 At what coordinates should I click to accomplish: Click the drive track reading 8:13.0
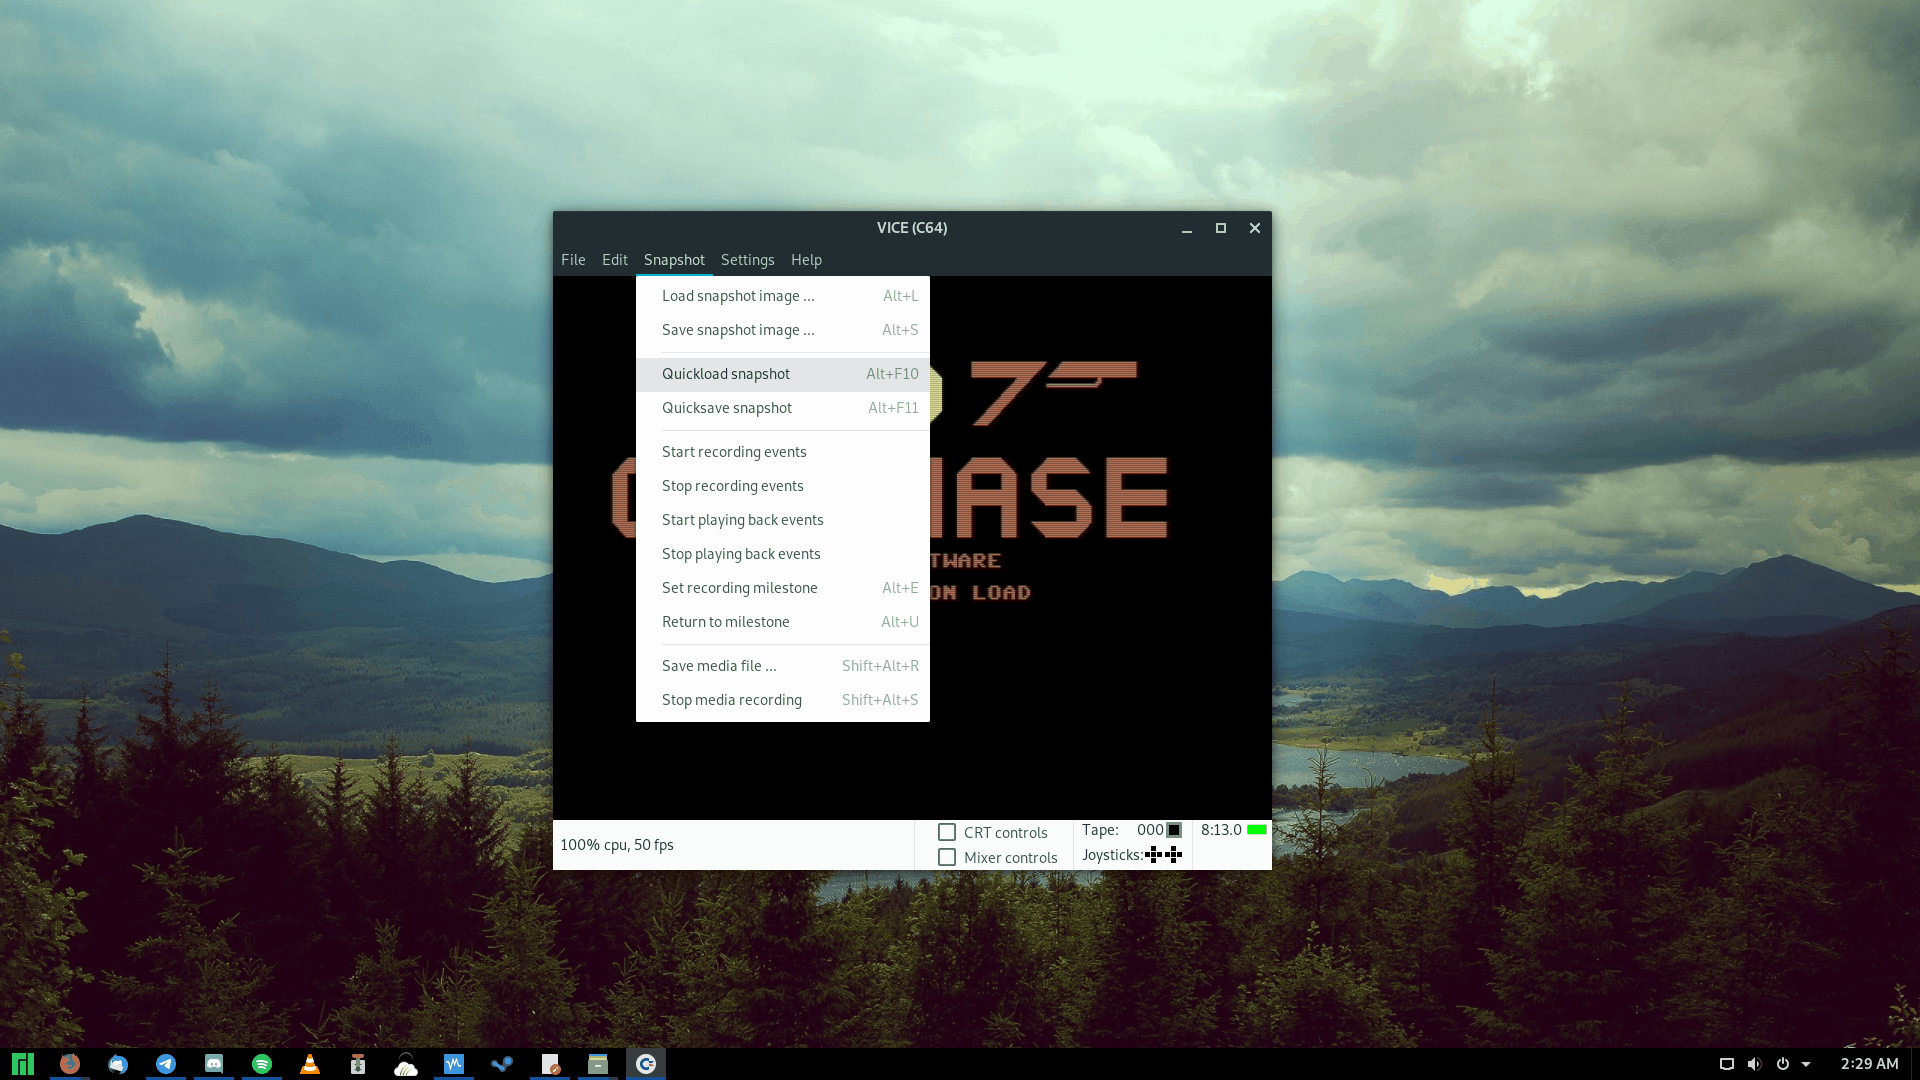click(1221, 830)
